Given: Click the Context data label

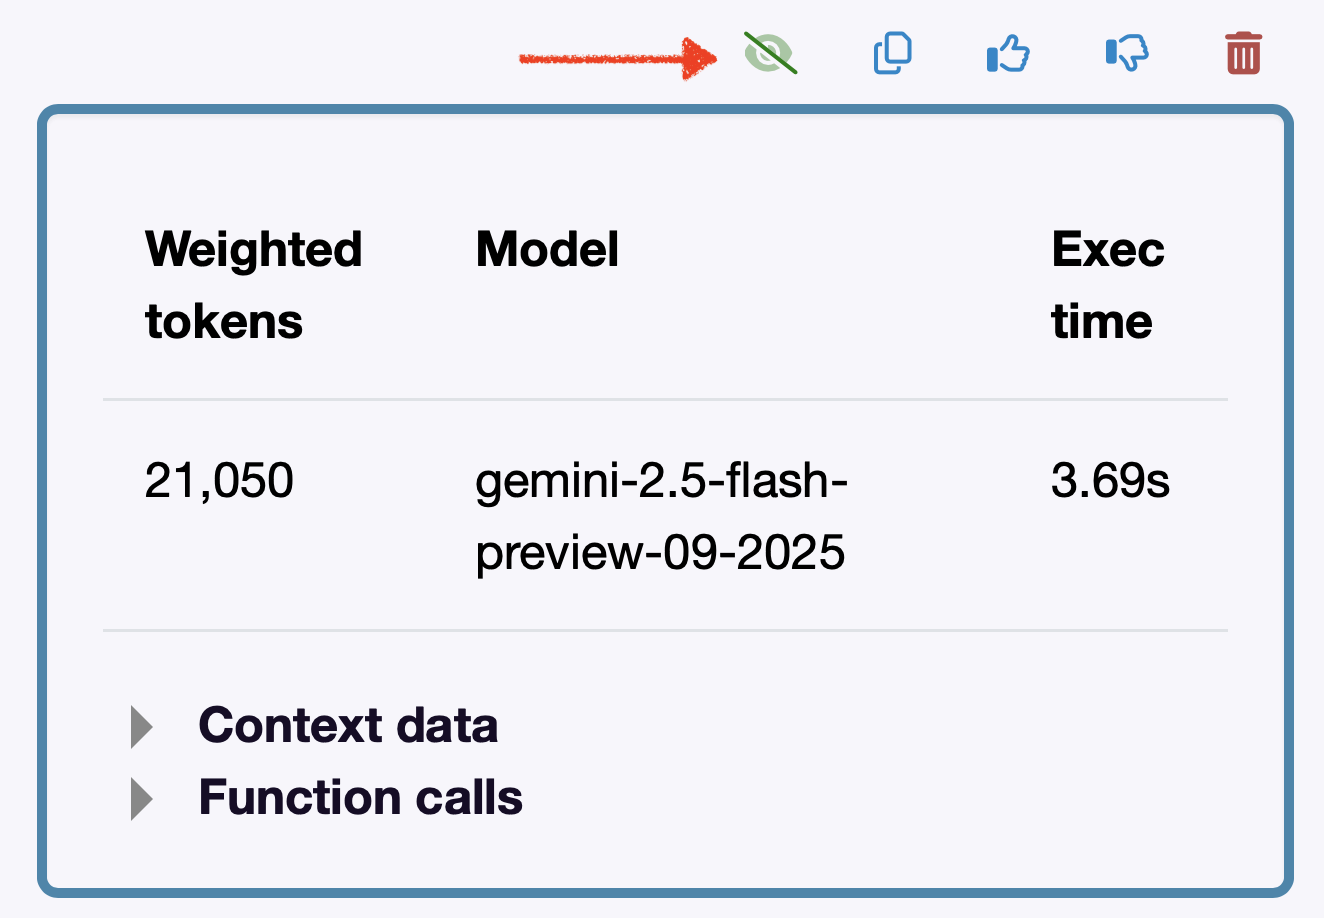Looking at the screenshot, I should click(x=348, y=726).
